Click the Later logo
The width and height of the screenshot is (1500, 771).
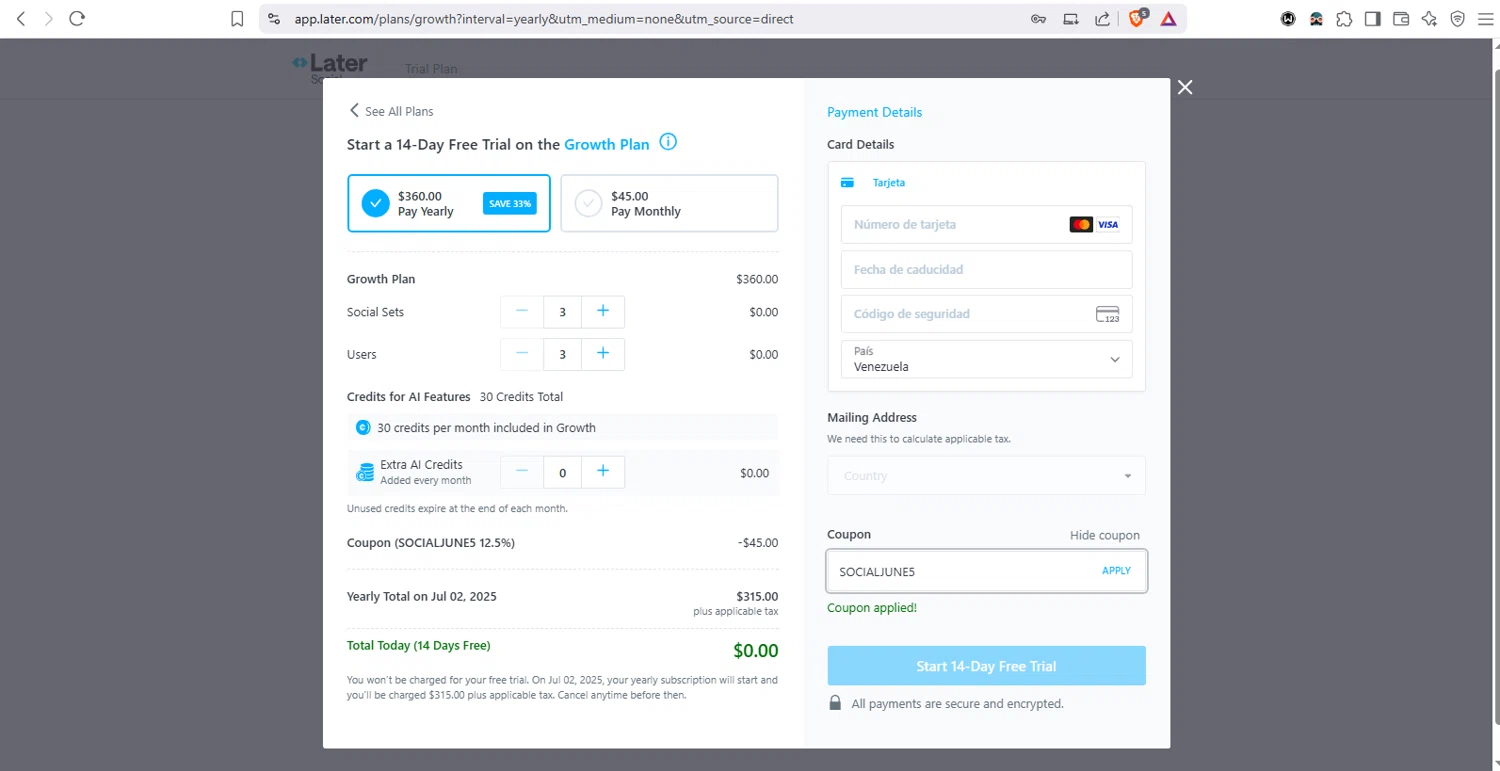330,66
